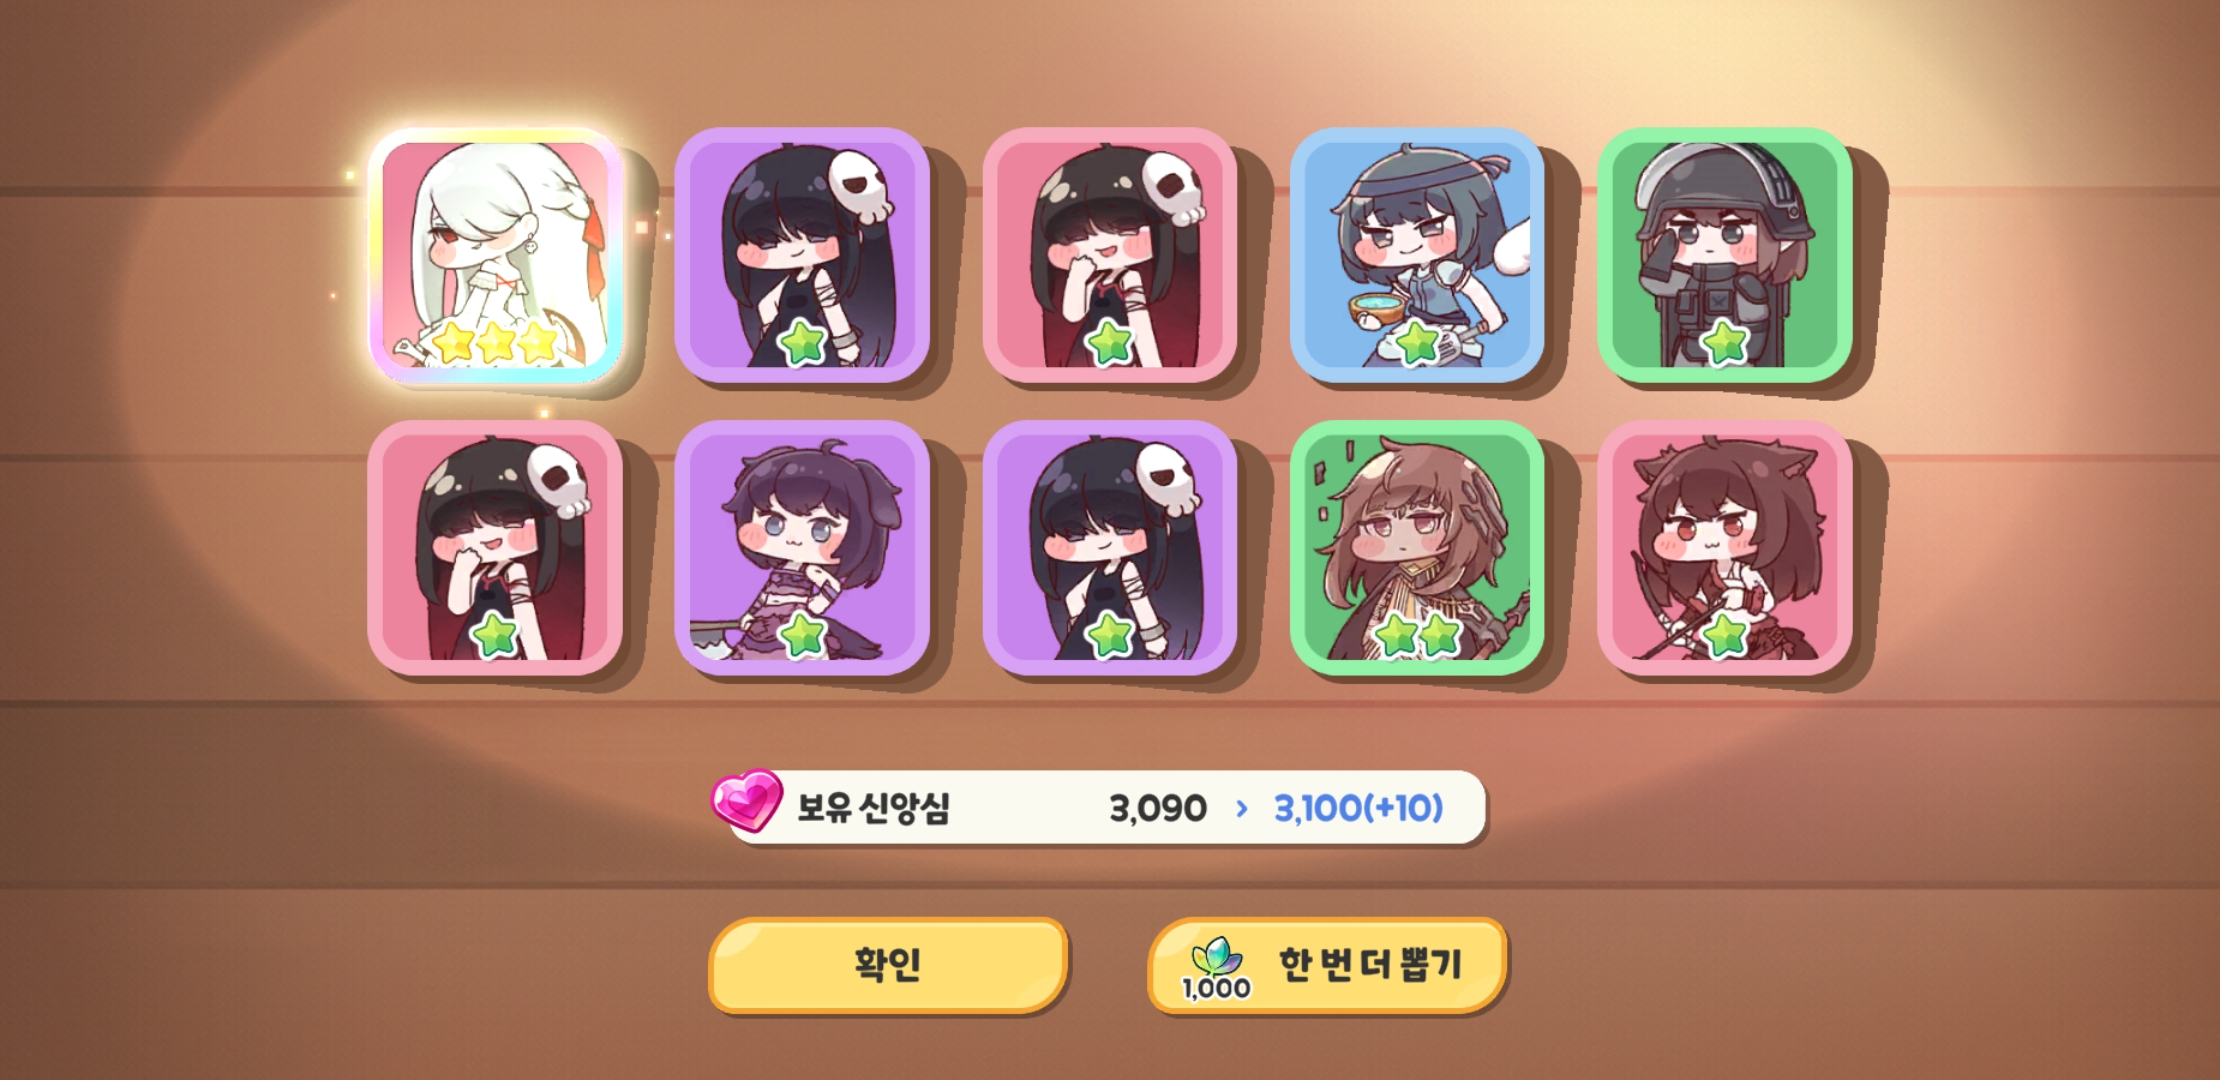Select the pink laughing skull-girl card in top row
The image size is (2220, 1080).
[x=1110, y=255]
